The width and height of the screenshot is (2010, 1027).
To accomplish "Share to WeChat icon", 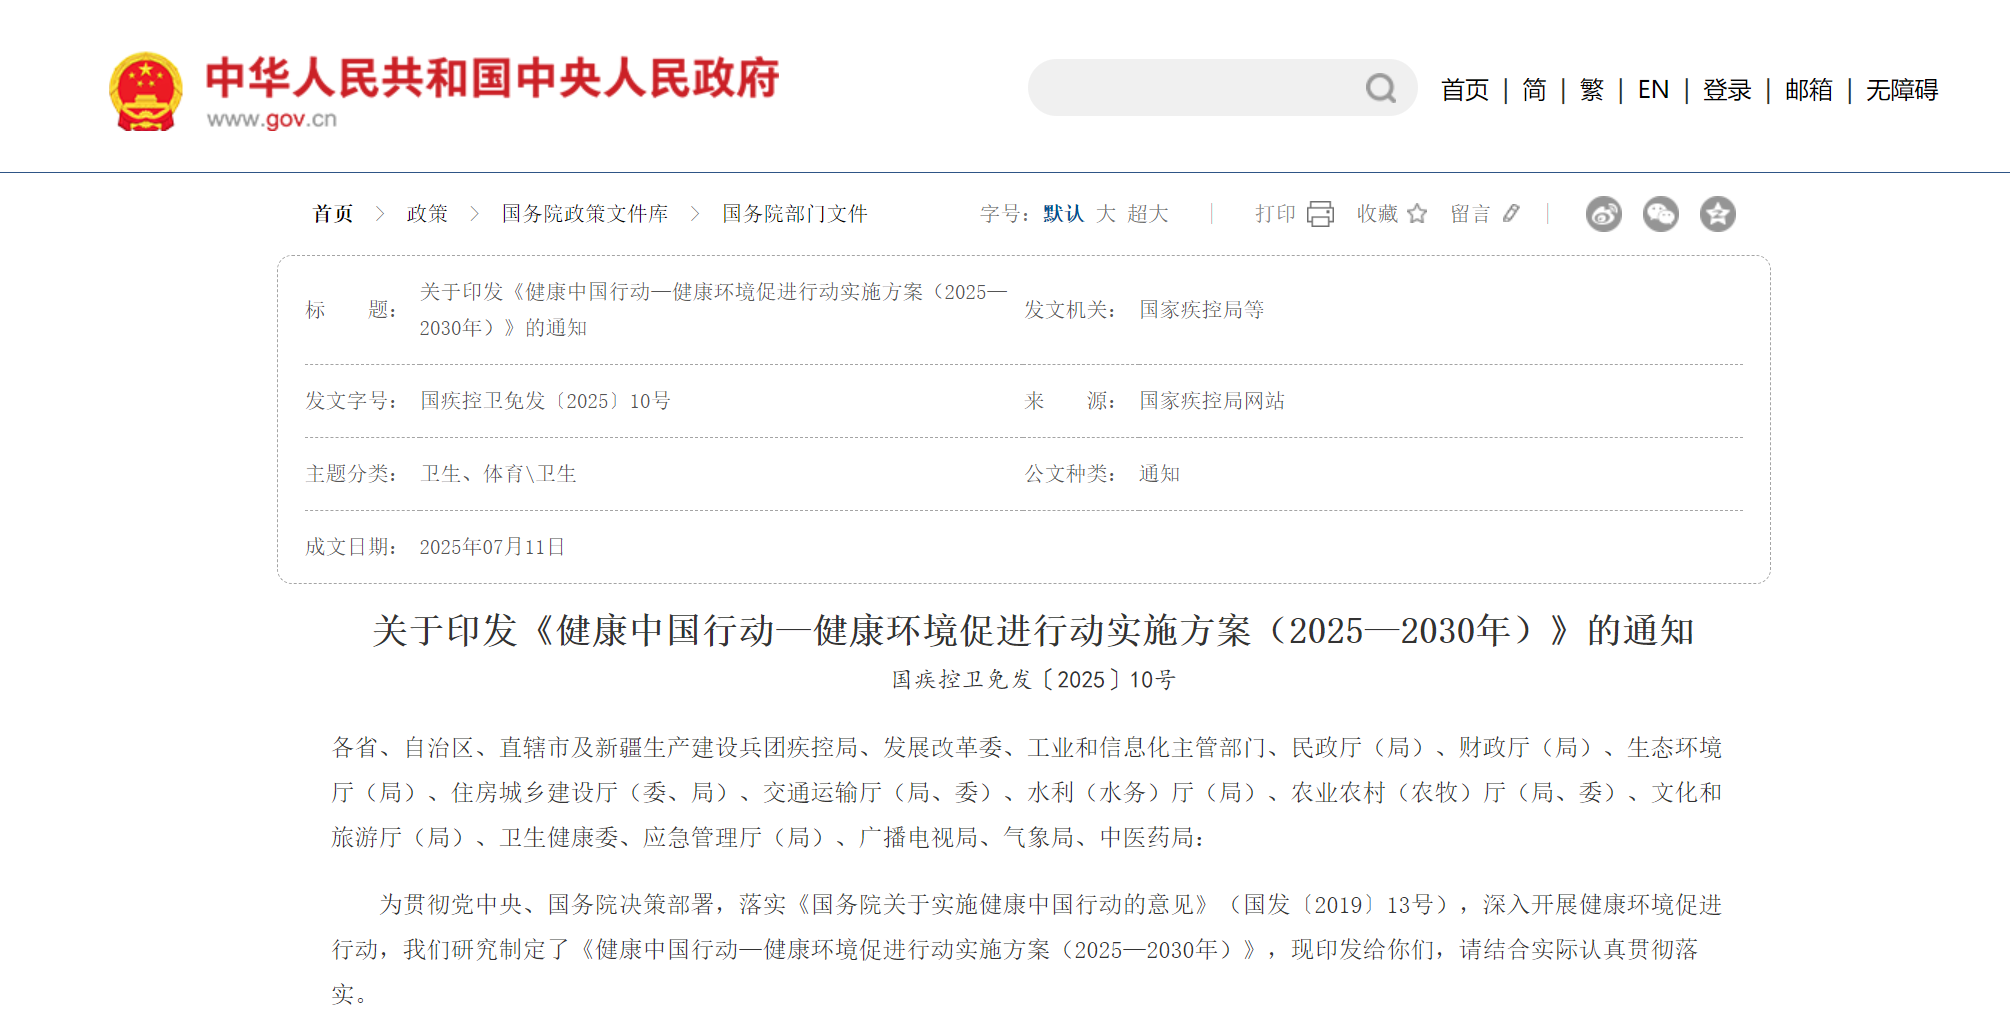I will point(1661,214).
